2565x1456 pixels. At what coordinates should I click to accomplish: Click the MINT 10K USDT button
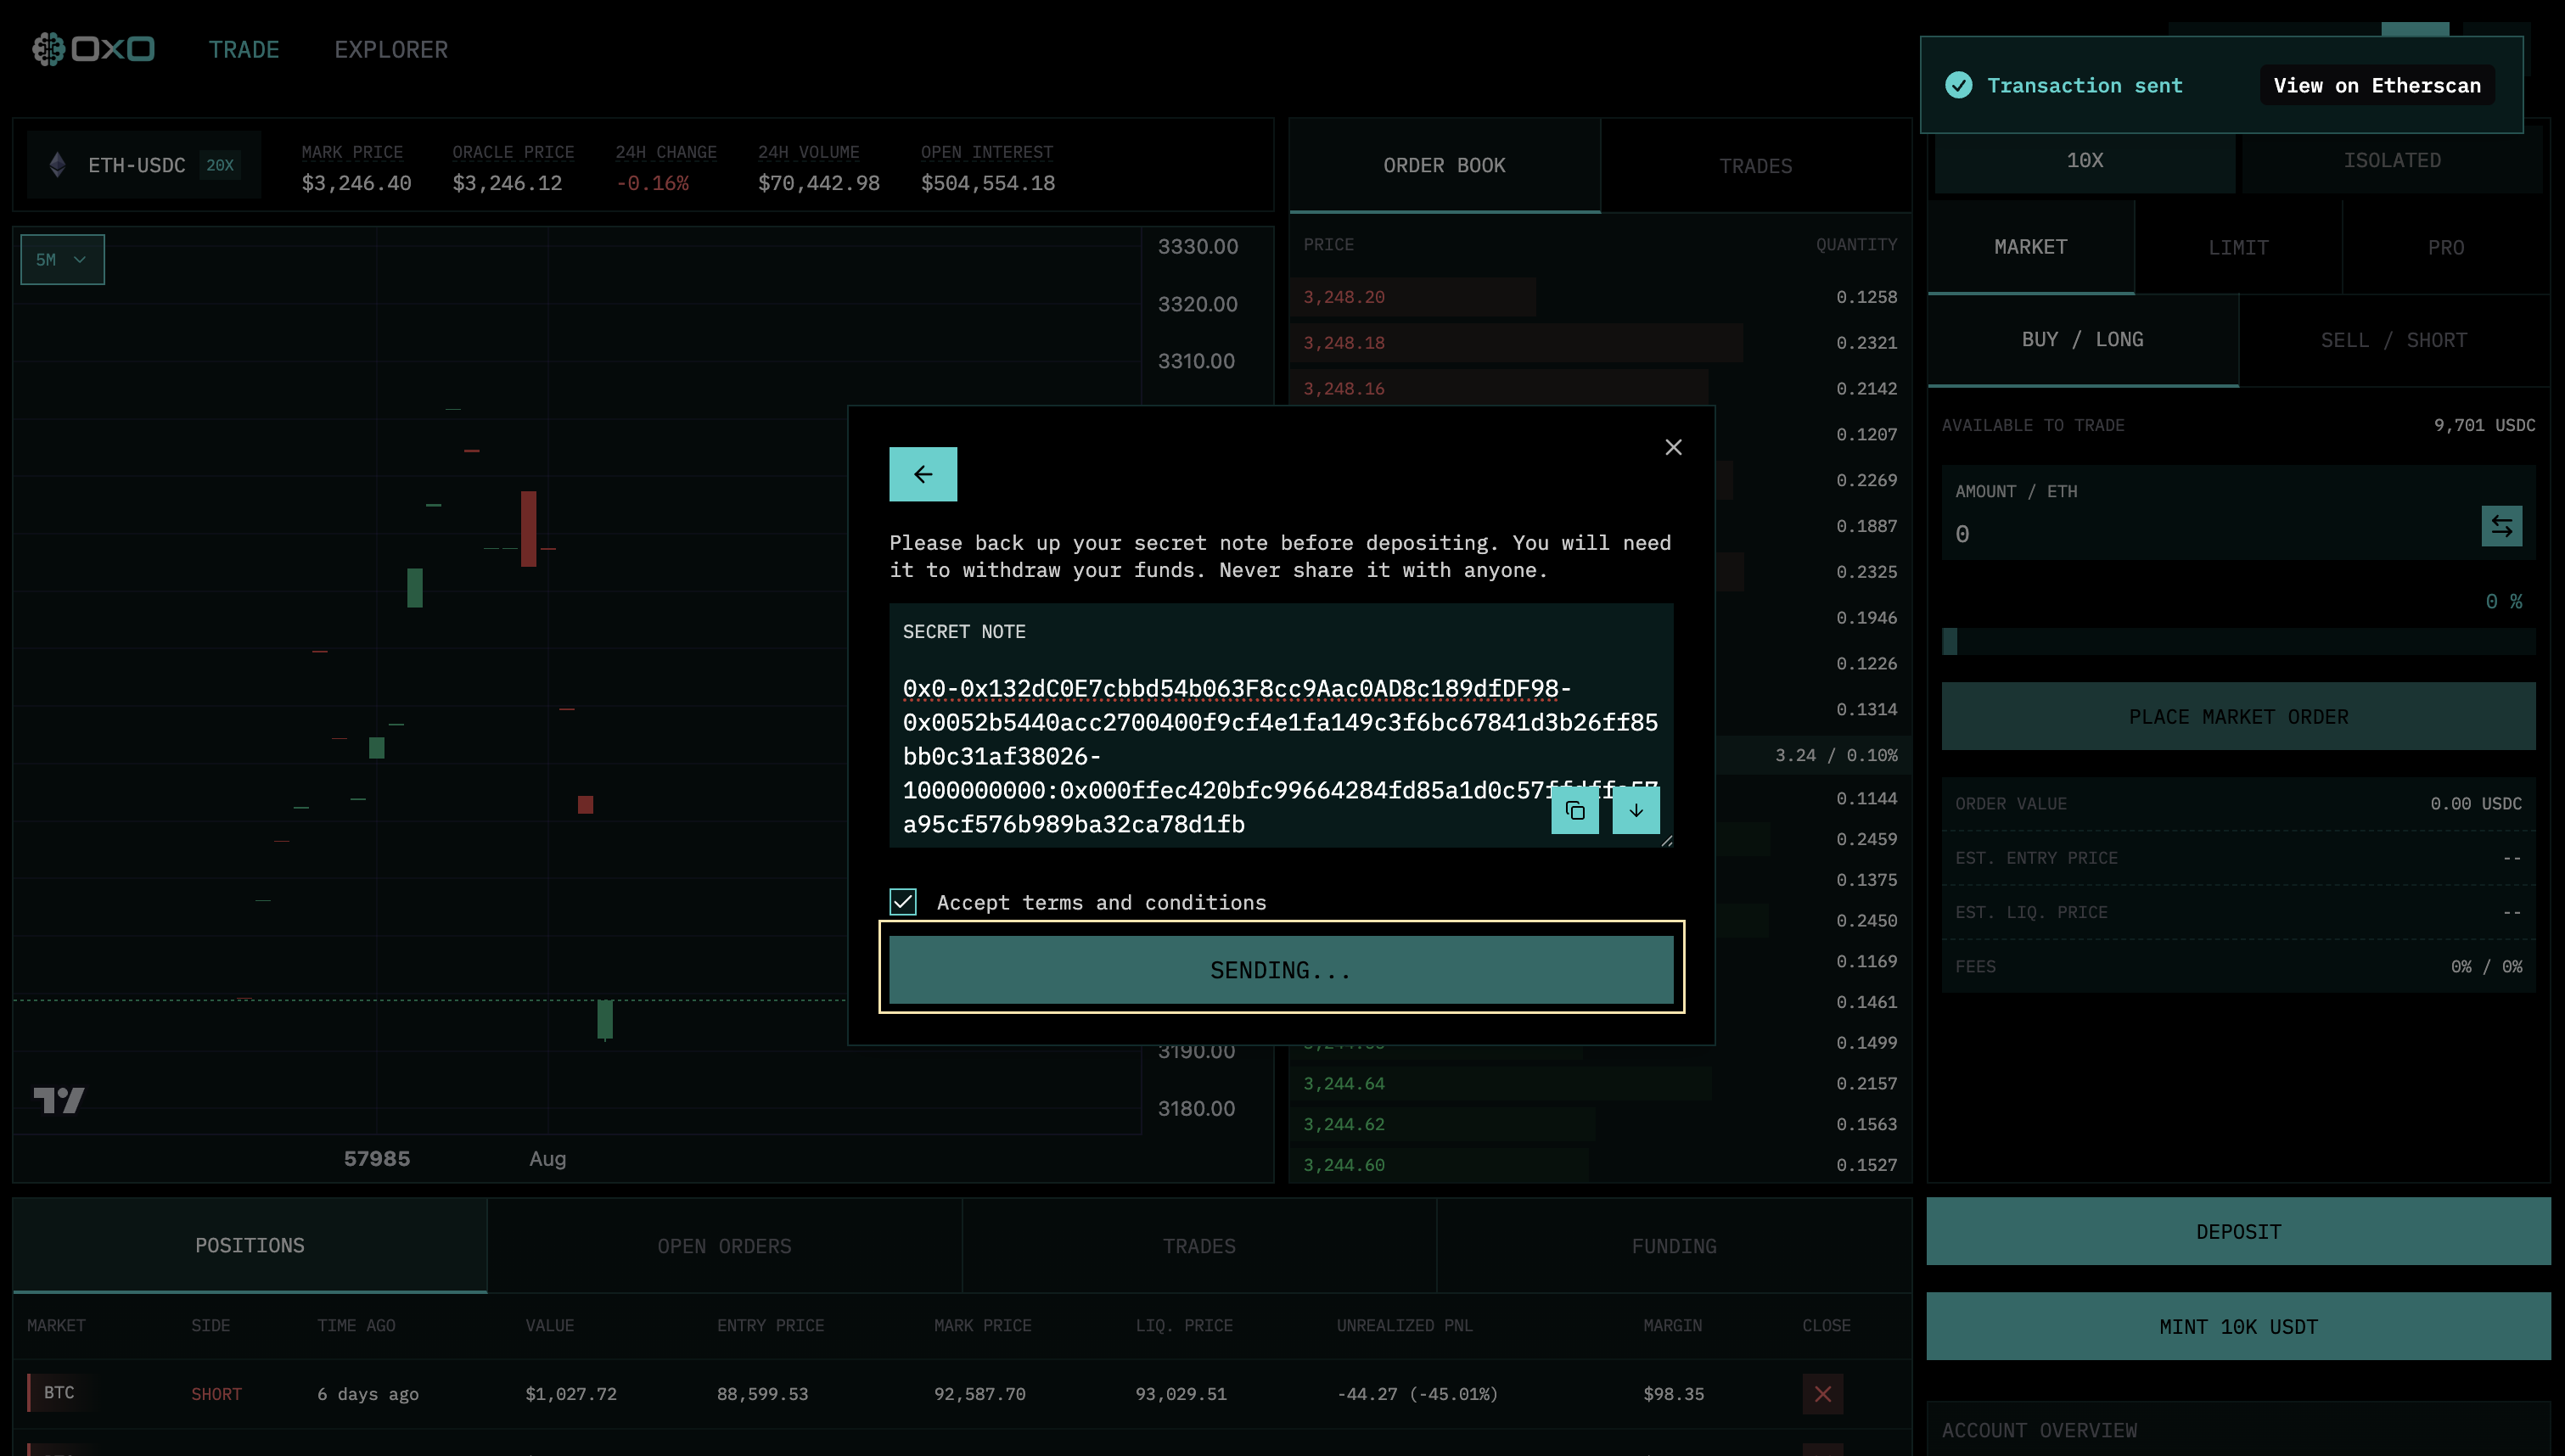pyautogui.click(x=2237, y=1326)
